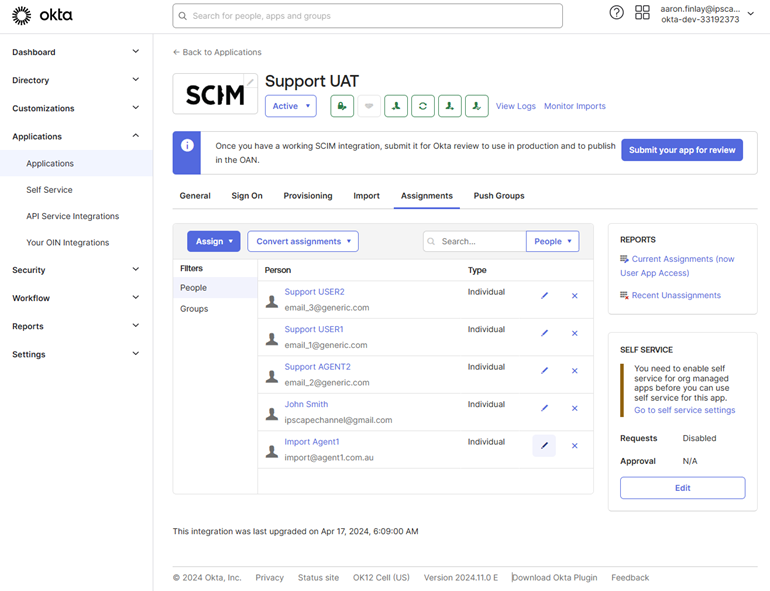770x591 pixels.
Task: Remove John Smith assignment with X
Action: 574,408
